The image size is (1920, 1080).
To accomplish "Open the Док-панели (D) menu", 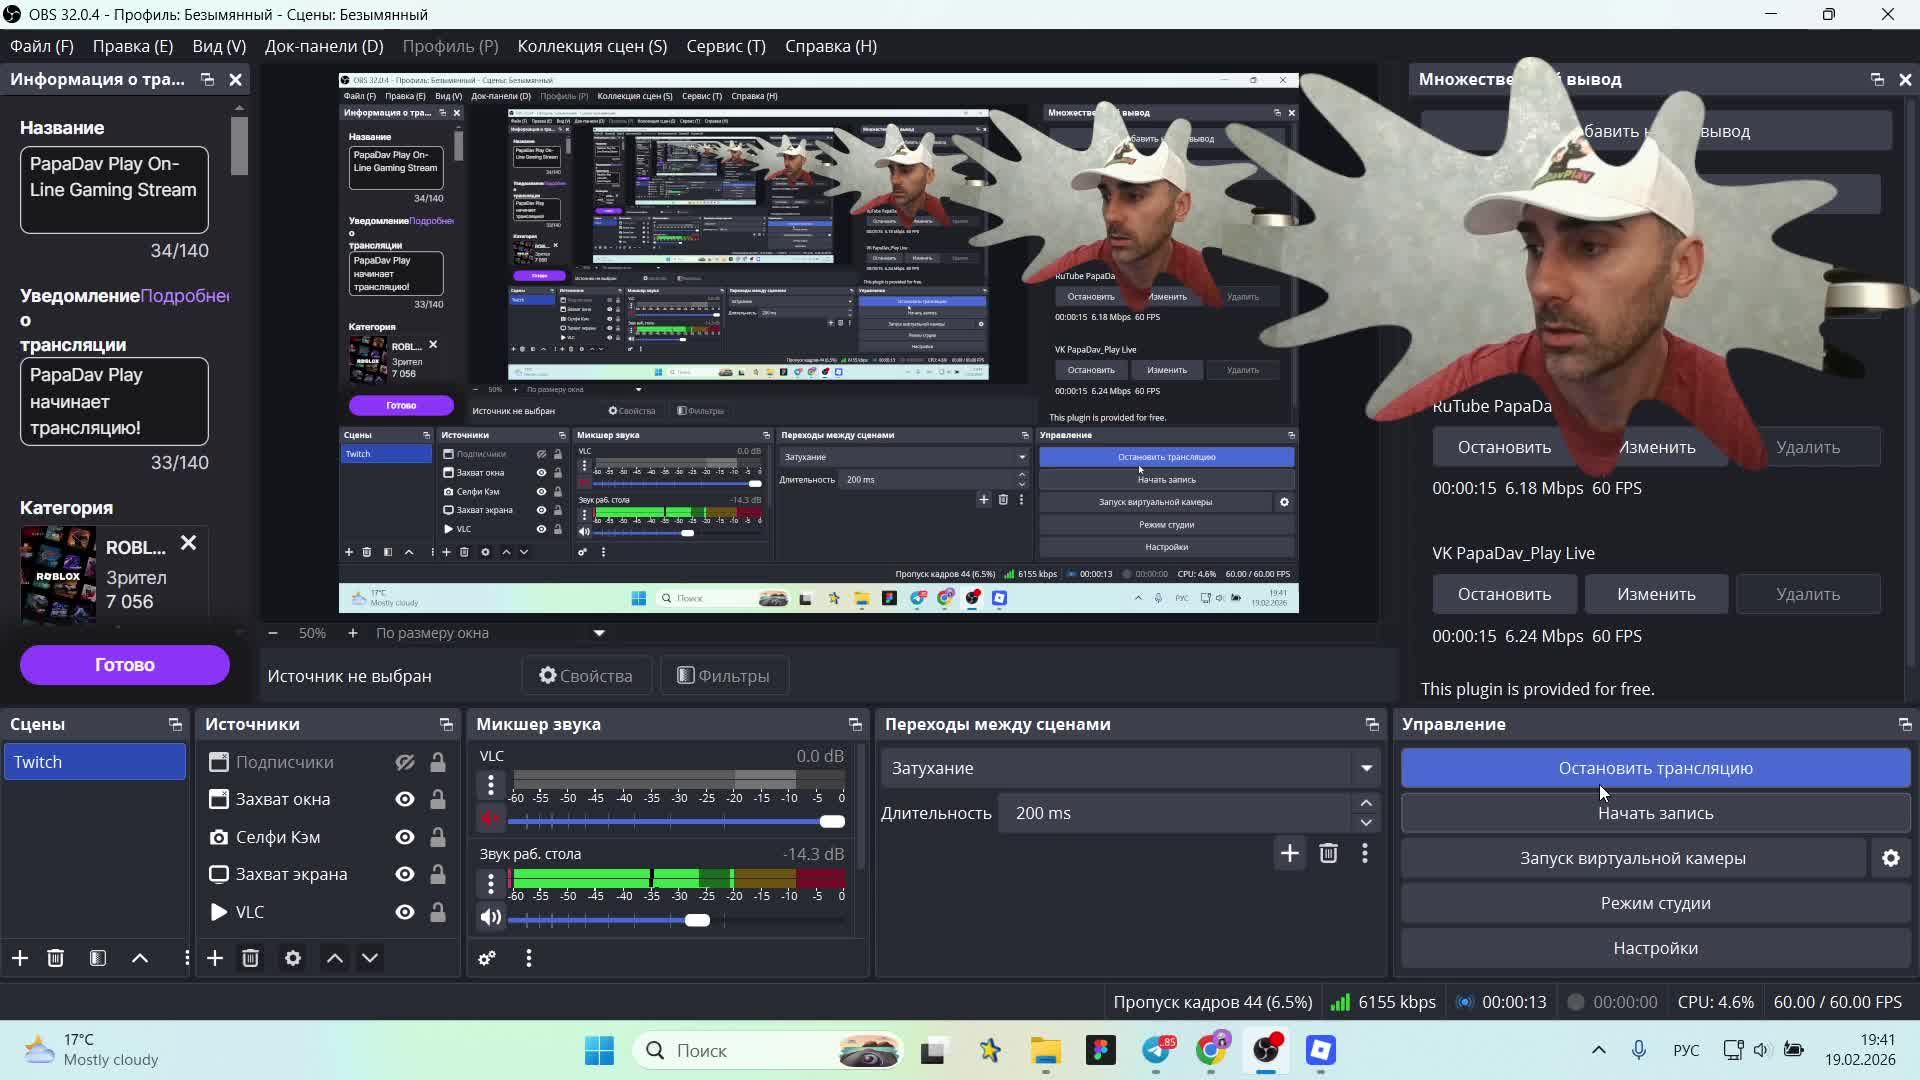I will point(323,46).
